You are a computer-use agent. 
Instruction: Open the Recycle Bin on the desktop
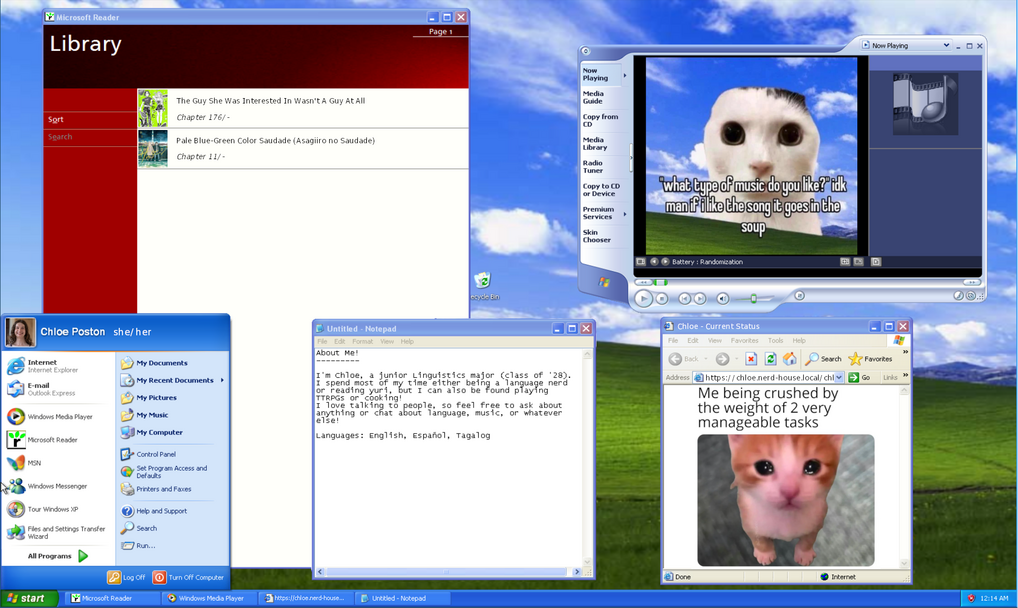pyautogui.click(x=484, y=286)
